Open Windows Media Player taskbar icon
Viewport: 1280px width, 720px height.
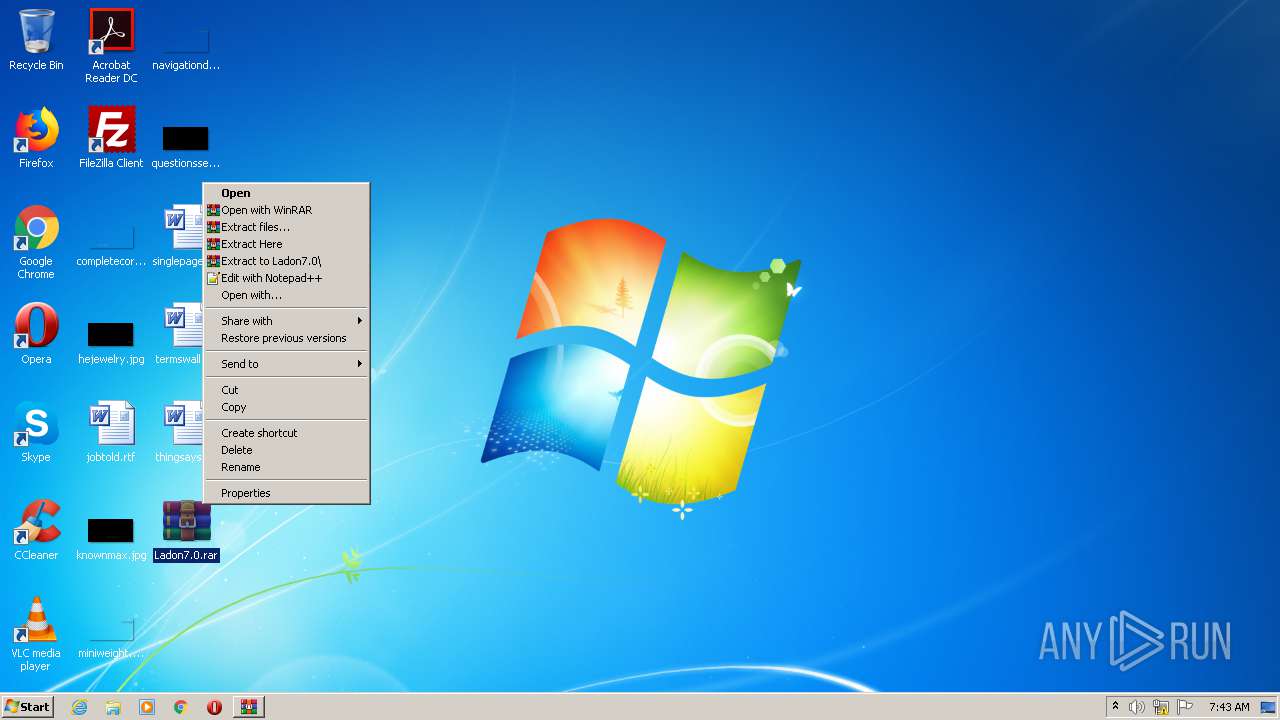coord(147,707)
